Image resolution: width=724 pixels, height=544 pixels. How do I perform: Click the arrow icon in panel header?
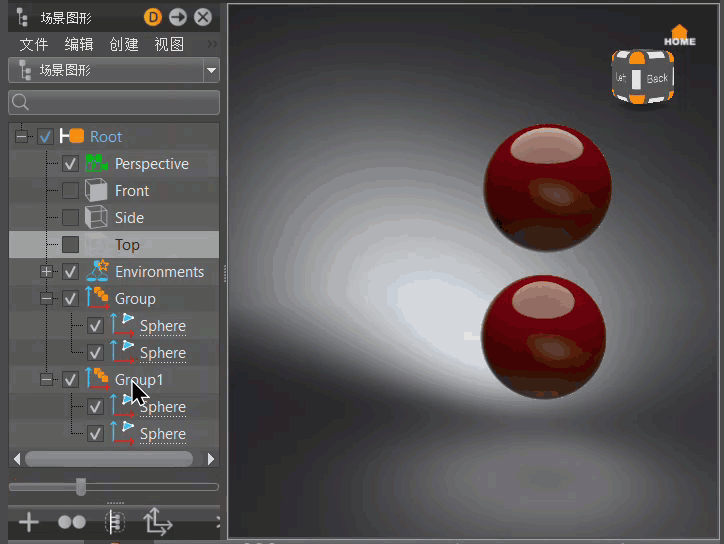tap(178, 18)
